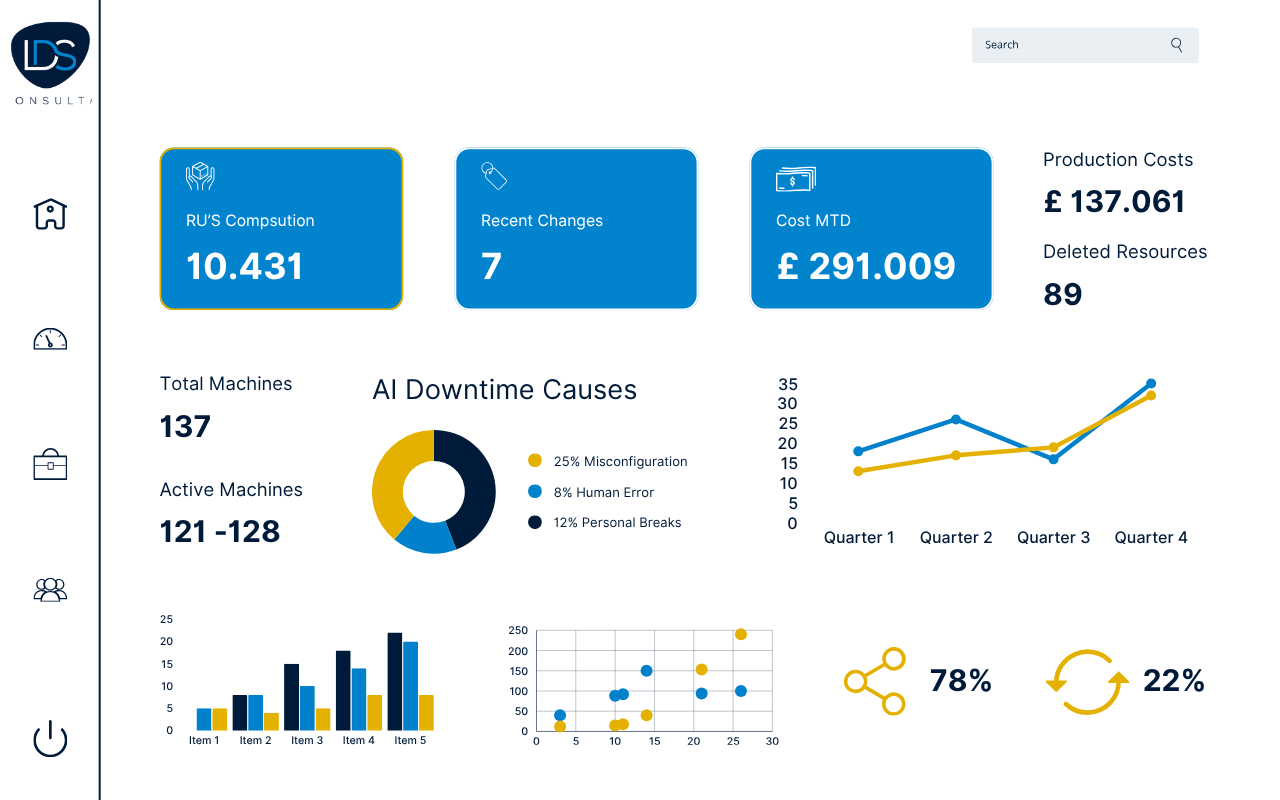This screenshot has height=800, width=1280.
Task: Open the briefcase icon in sidebar
Action: tap(50, 465)
